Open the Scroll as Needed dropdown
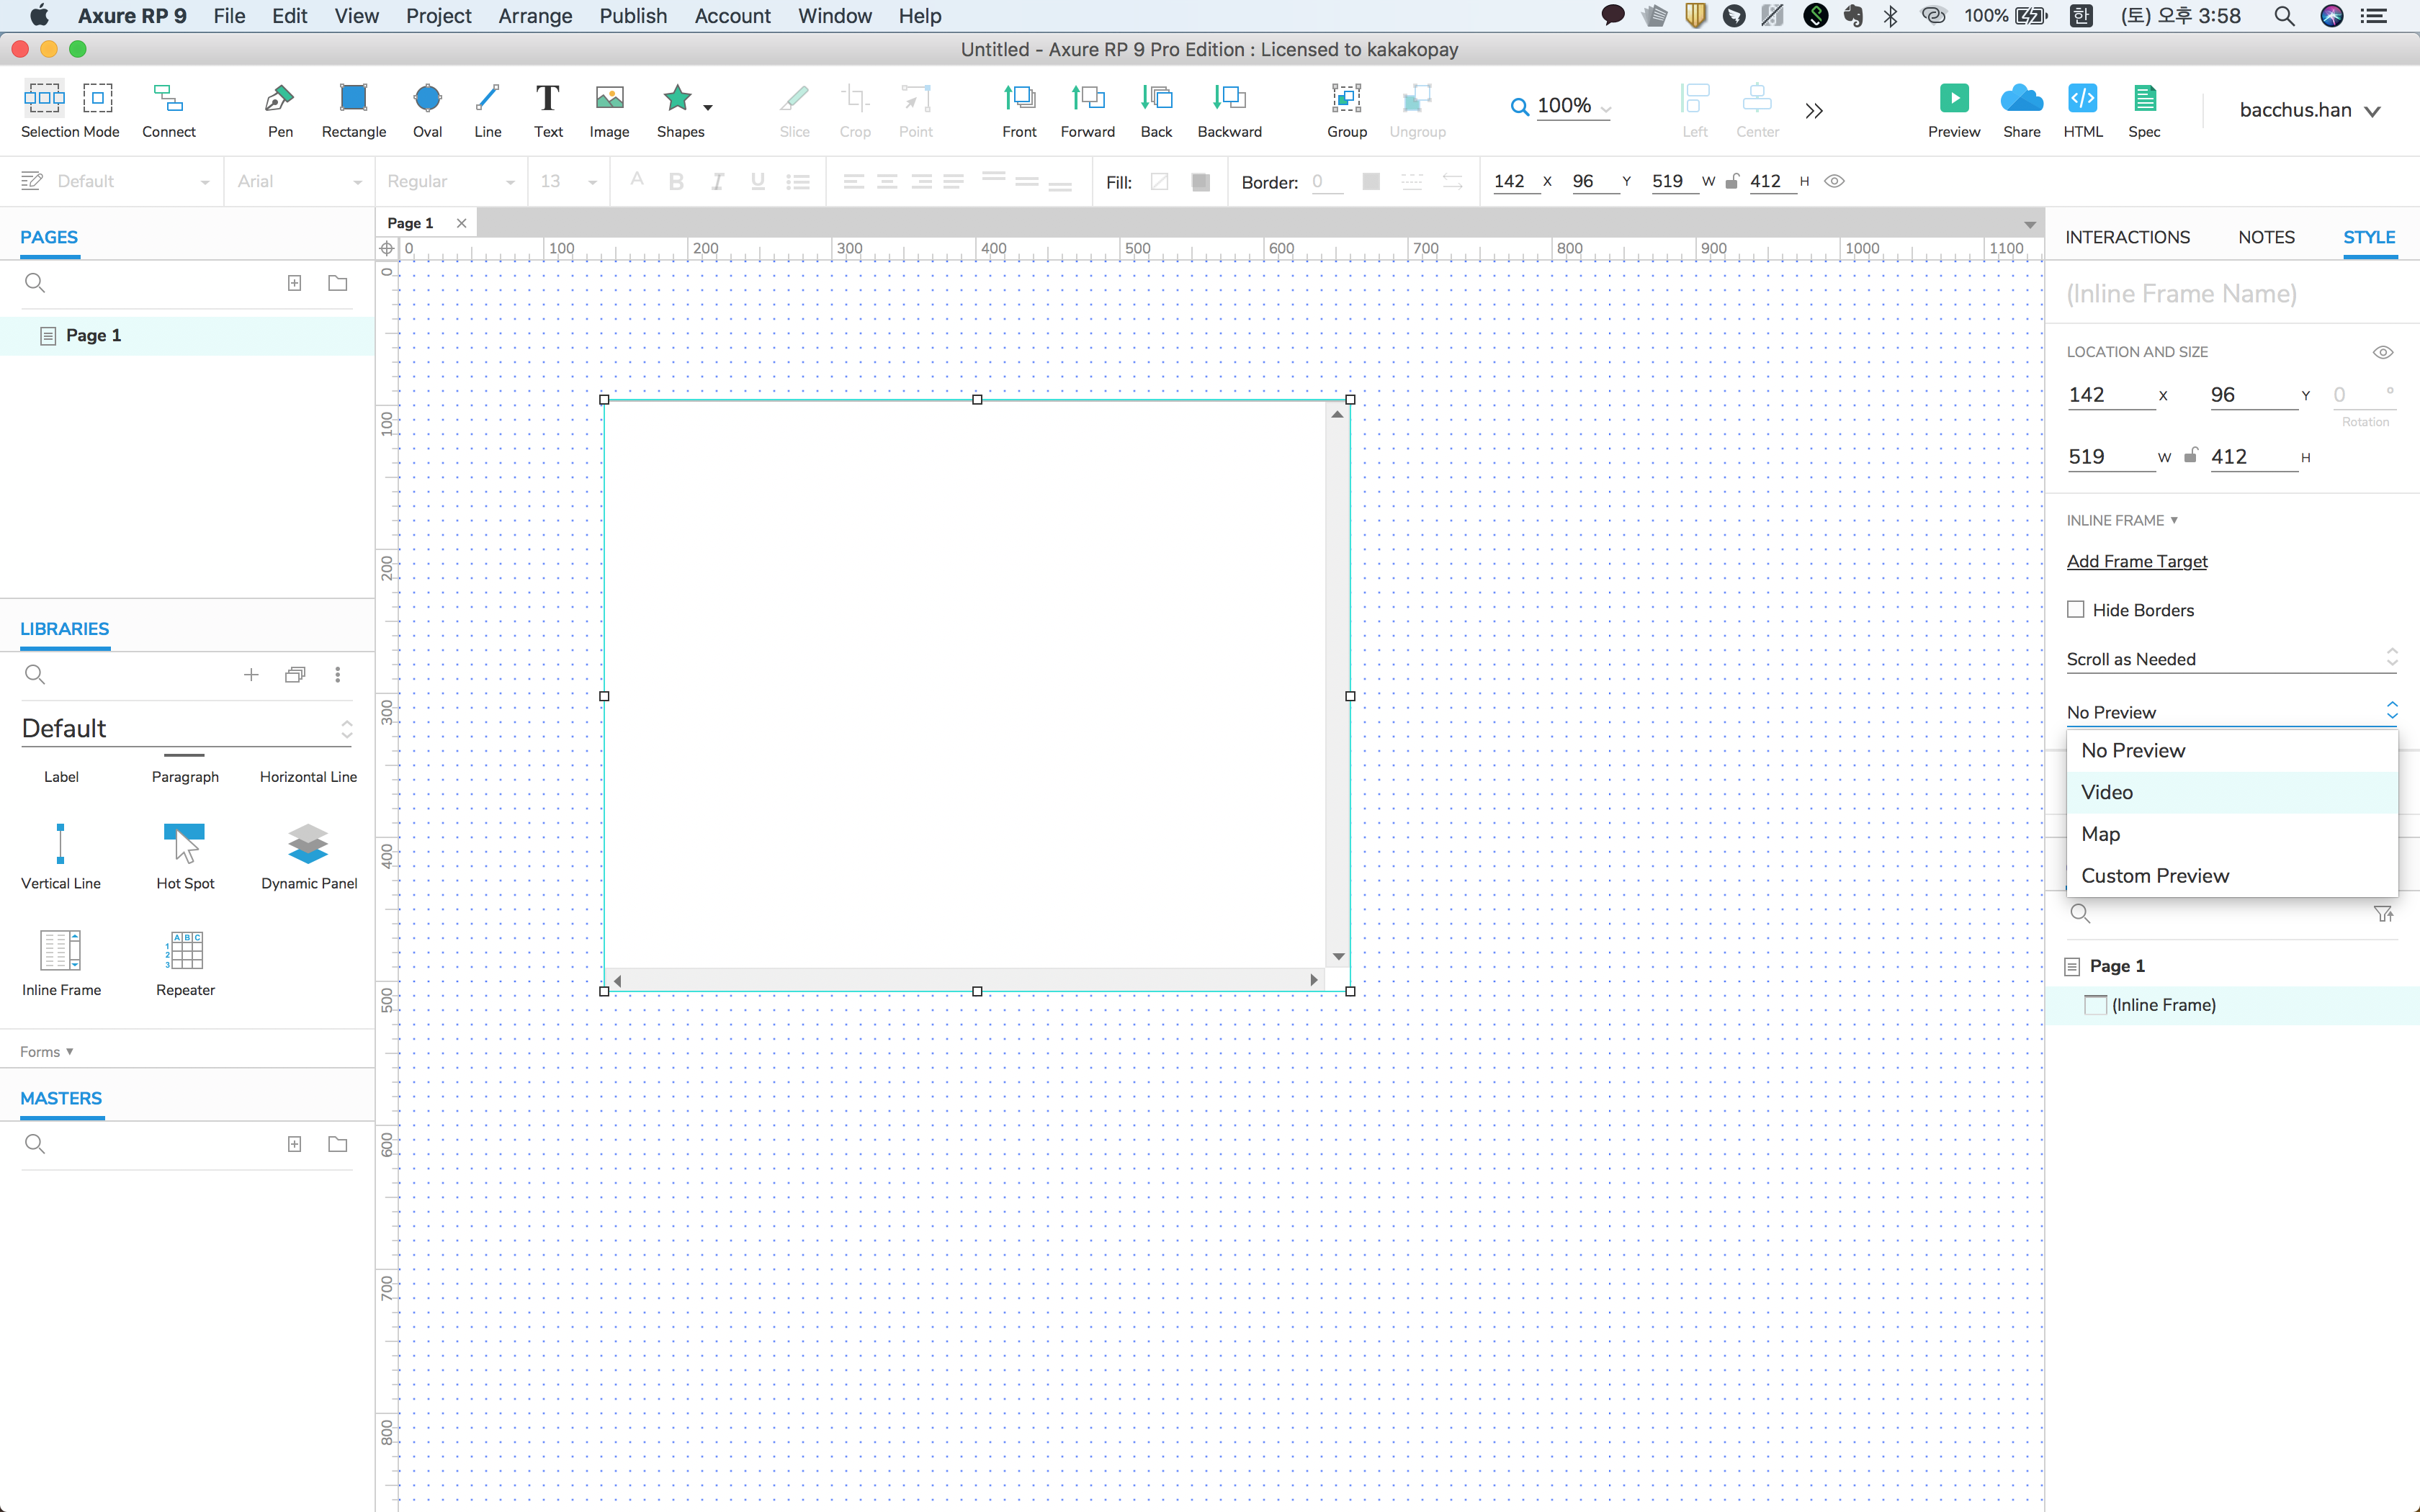This screenshot has height=1512, width=2420. pos(2231,659)
